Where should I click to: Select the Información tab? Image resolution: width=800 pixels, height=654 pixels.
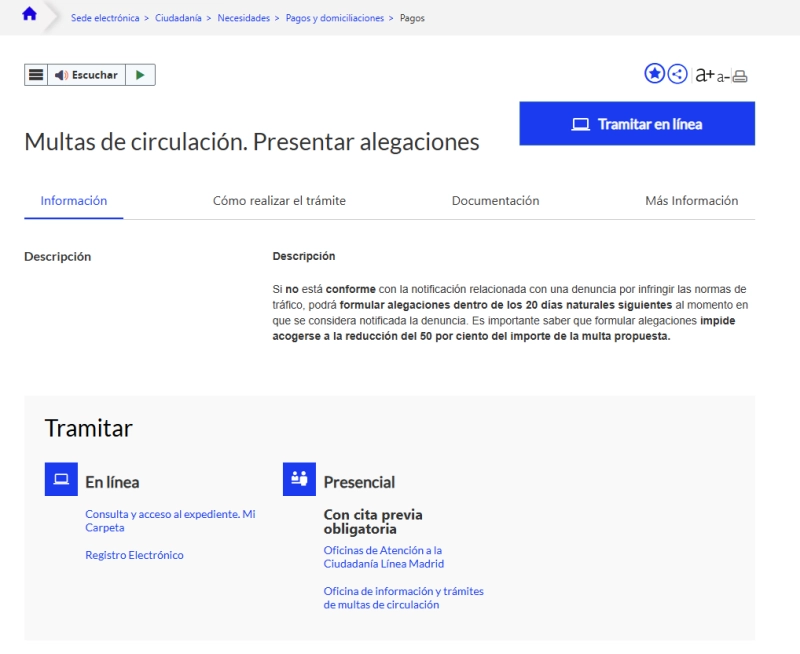click(x=74, y=201)
